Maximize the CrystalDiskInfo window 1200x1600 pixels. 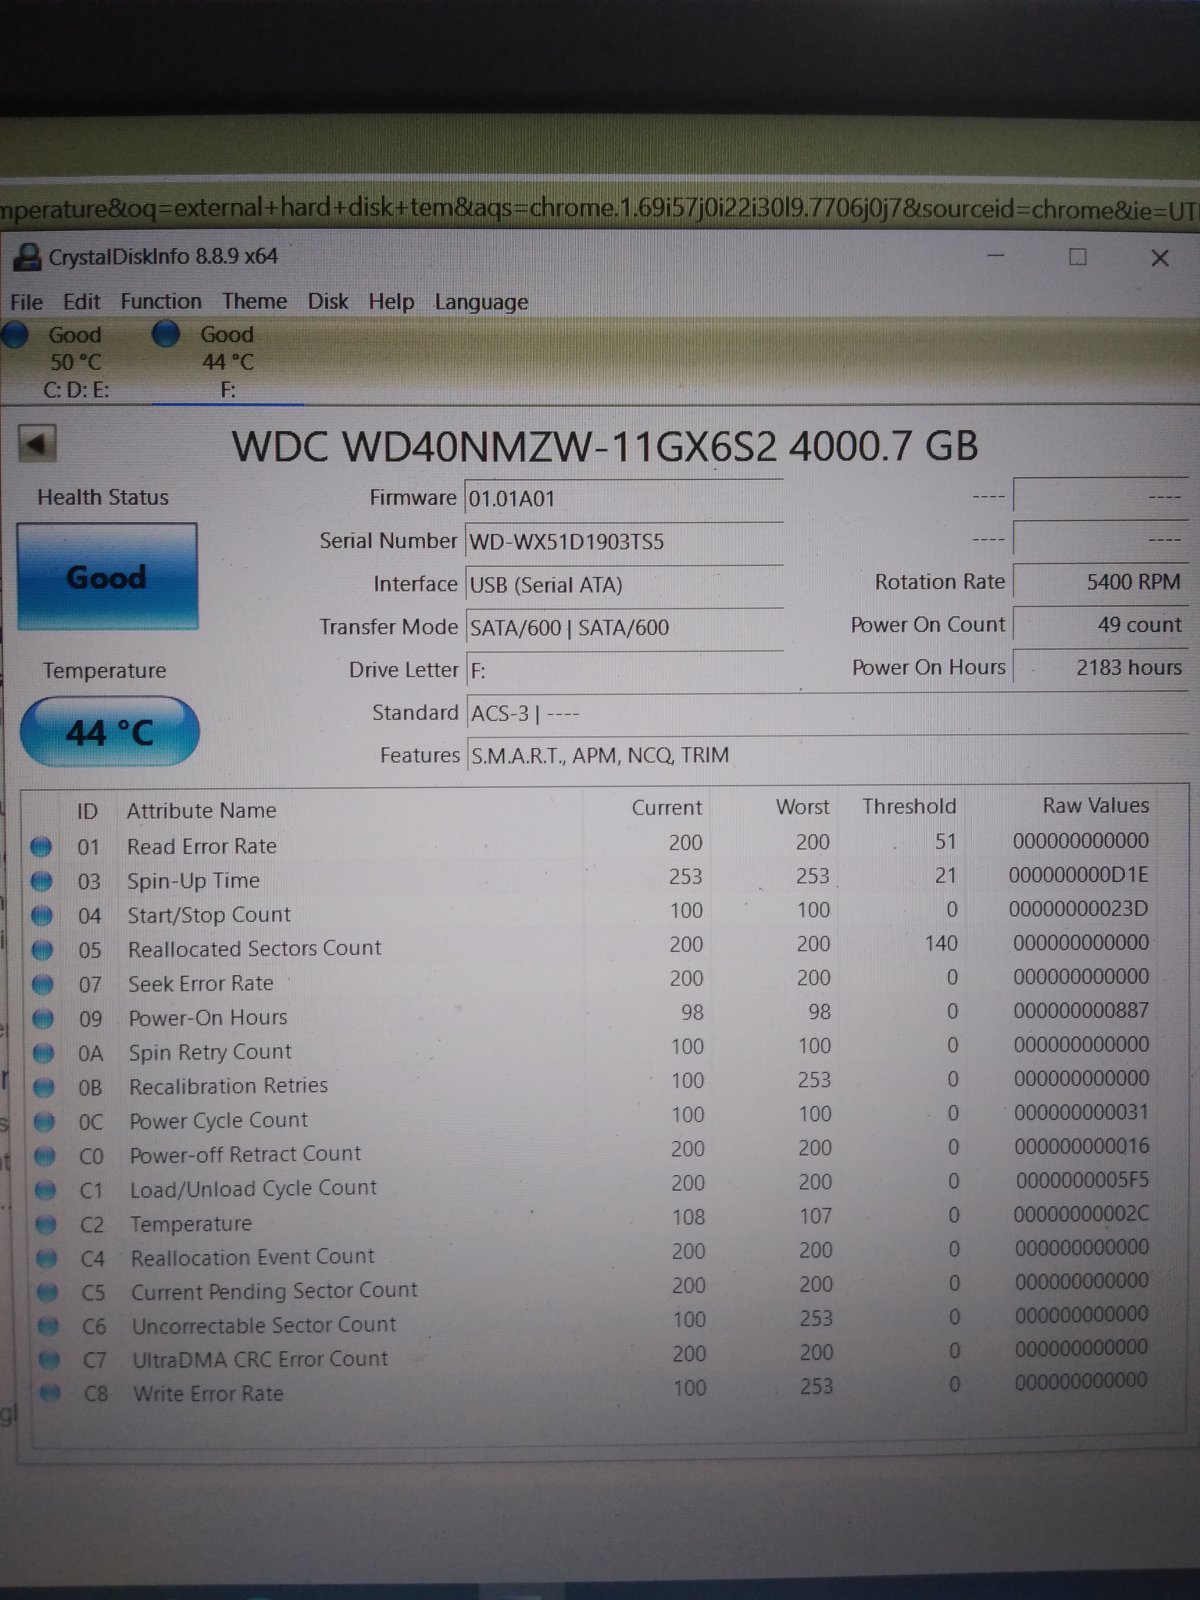pos(1078,257)
